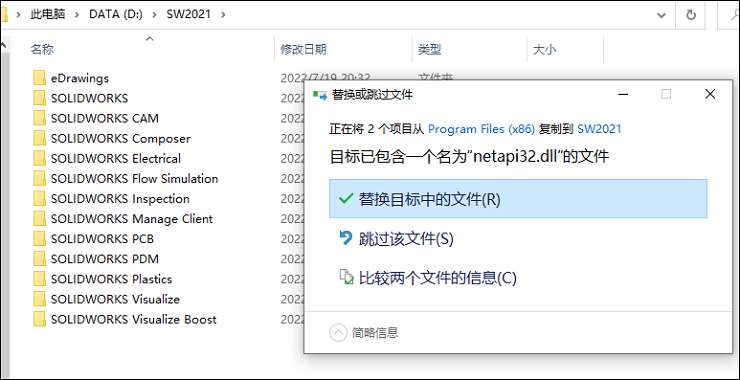Image resolution: width=740 pixels, height=380 pixels.
Task: Sort by 大小 column header
Action: click(545, 49)
